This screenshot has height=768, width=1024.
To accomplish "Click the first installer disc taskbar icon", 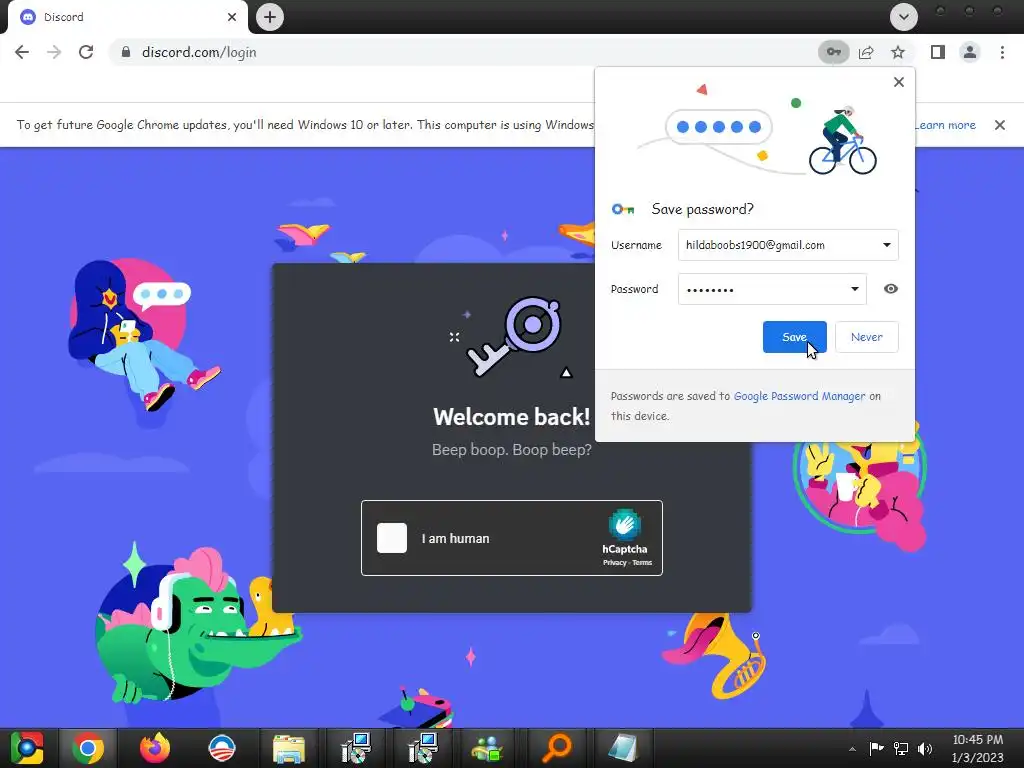I will pyautogui.click(x=356, y=748).
